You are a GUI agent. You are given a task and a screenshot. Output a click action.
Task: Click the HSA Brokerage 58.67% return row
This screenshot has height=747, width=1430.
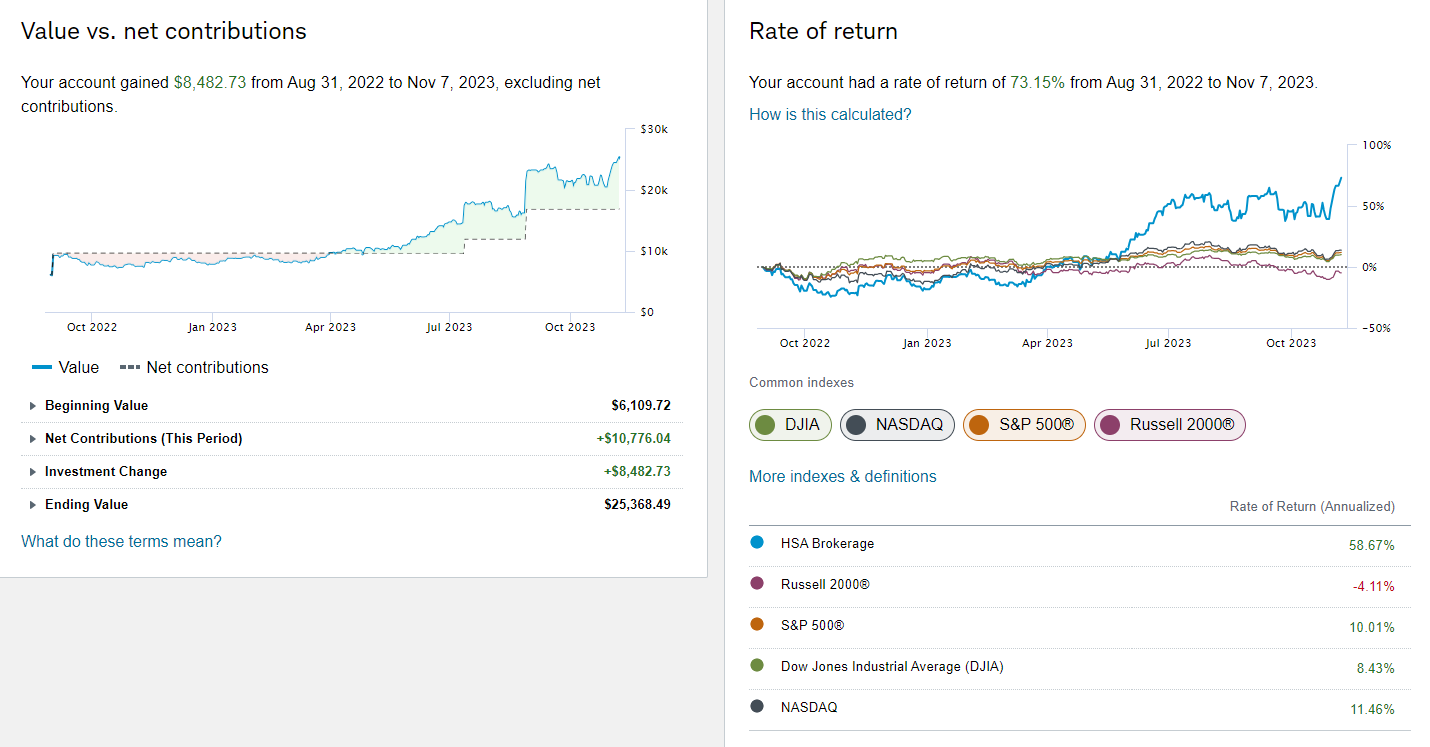pyautogui.click(x=1079, y=544)
